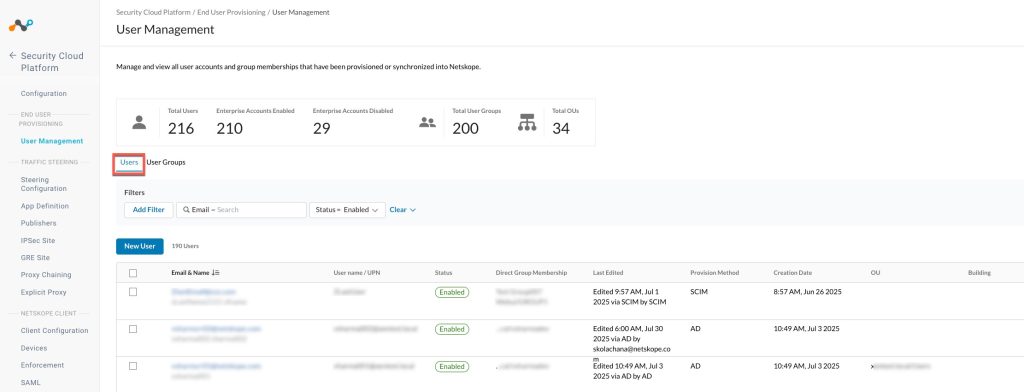This screenshot has height=392, width=1024.
Task: Click the Enabled badge in the SCIM row
Action: click(452, 292)
